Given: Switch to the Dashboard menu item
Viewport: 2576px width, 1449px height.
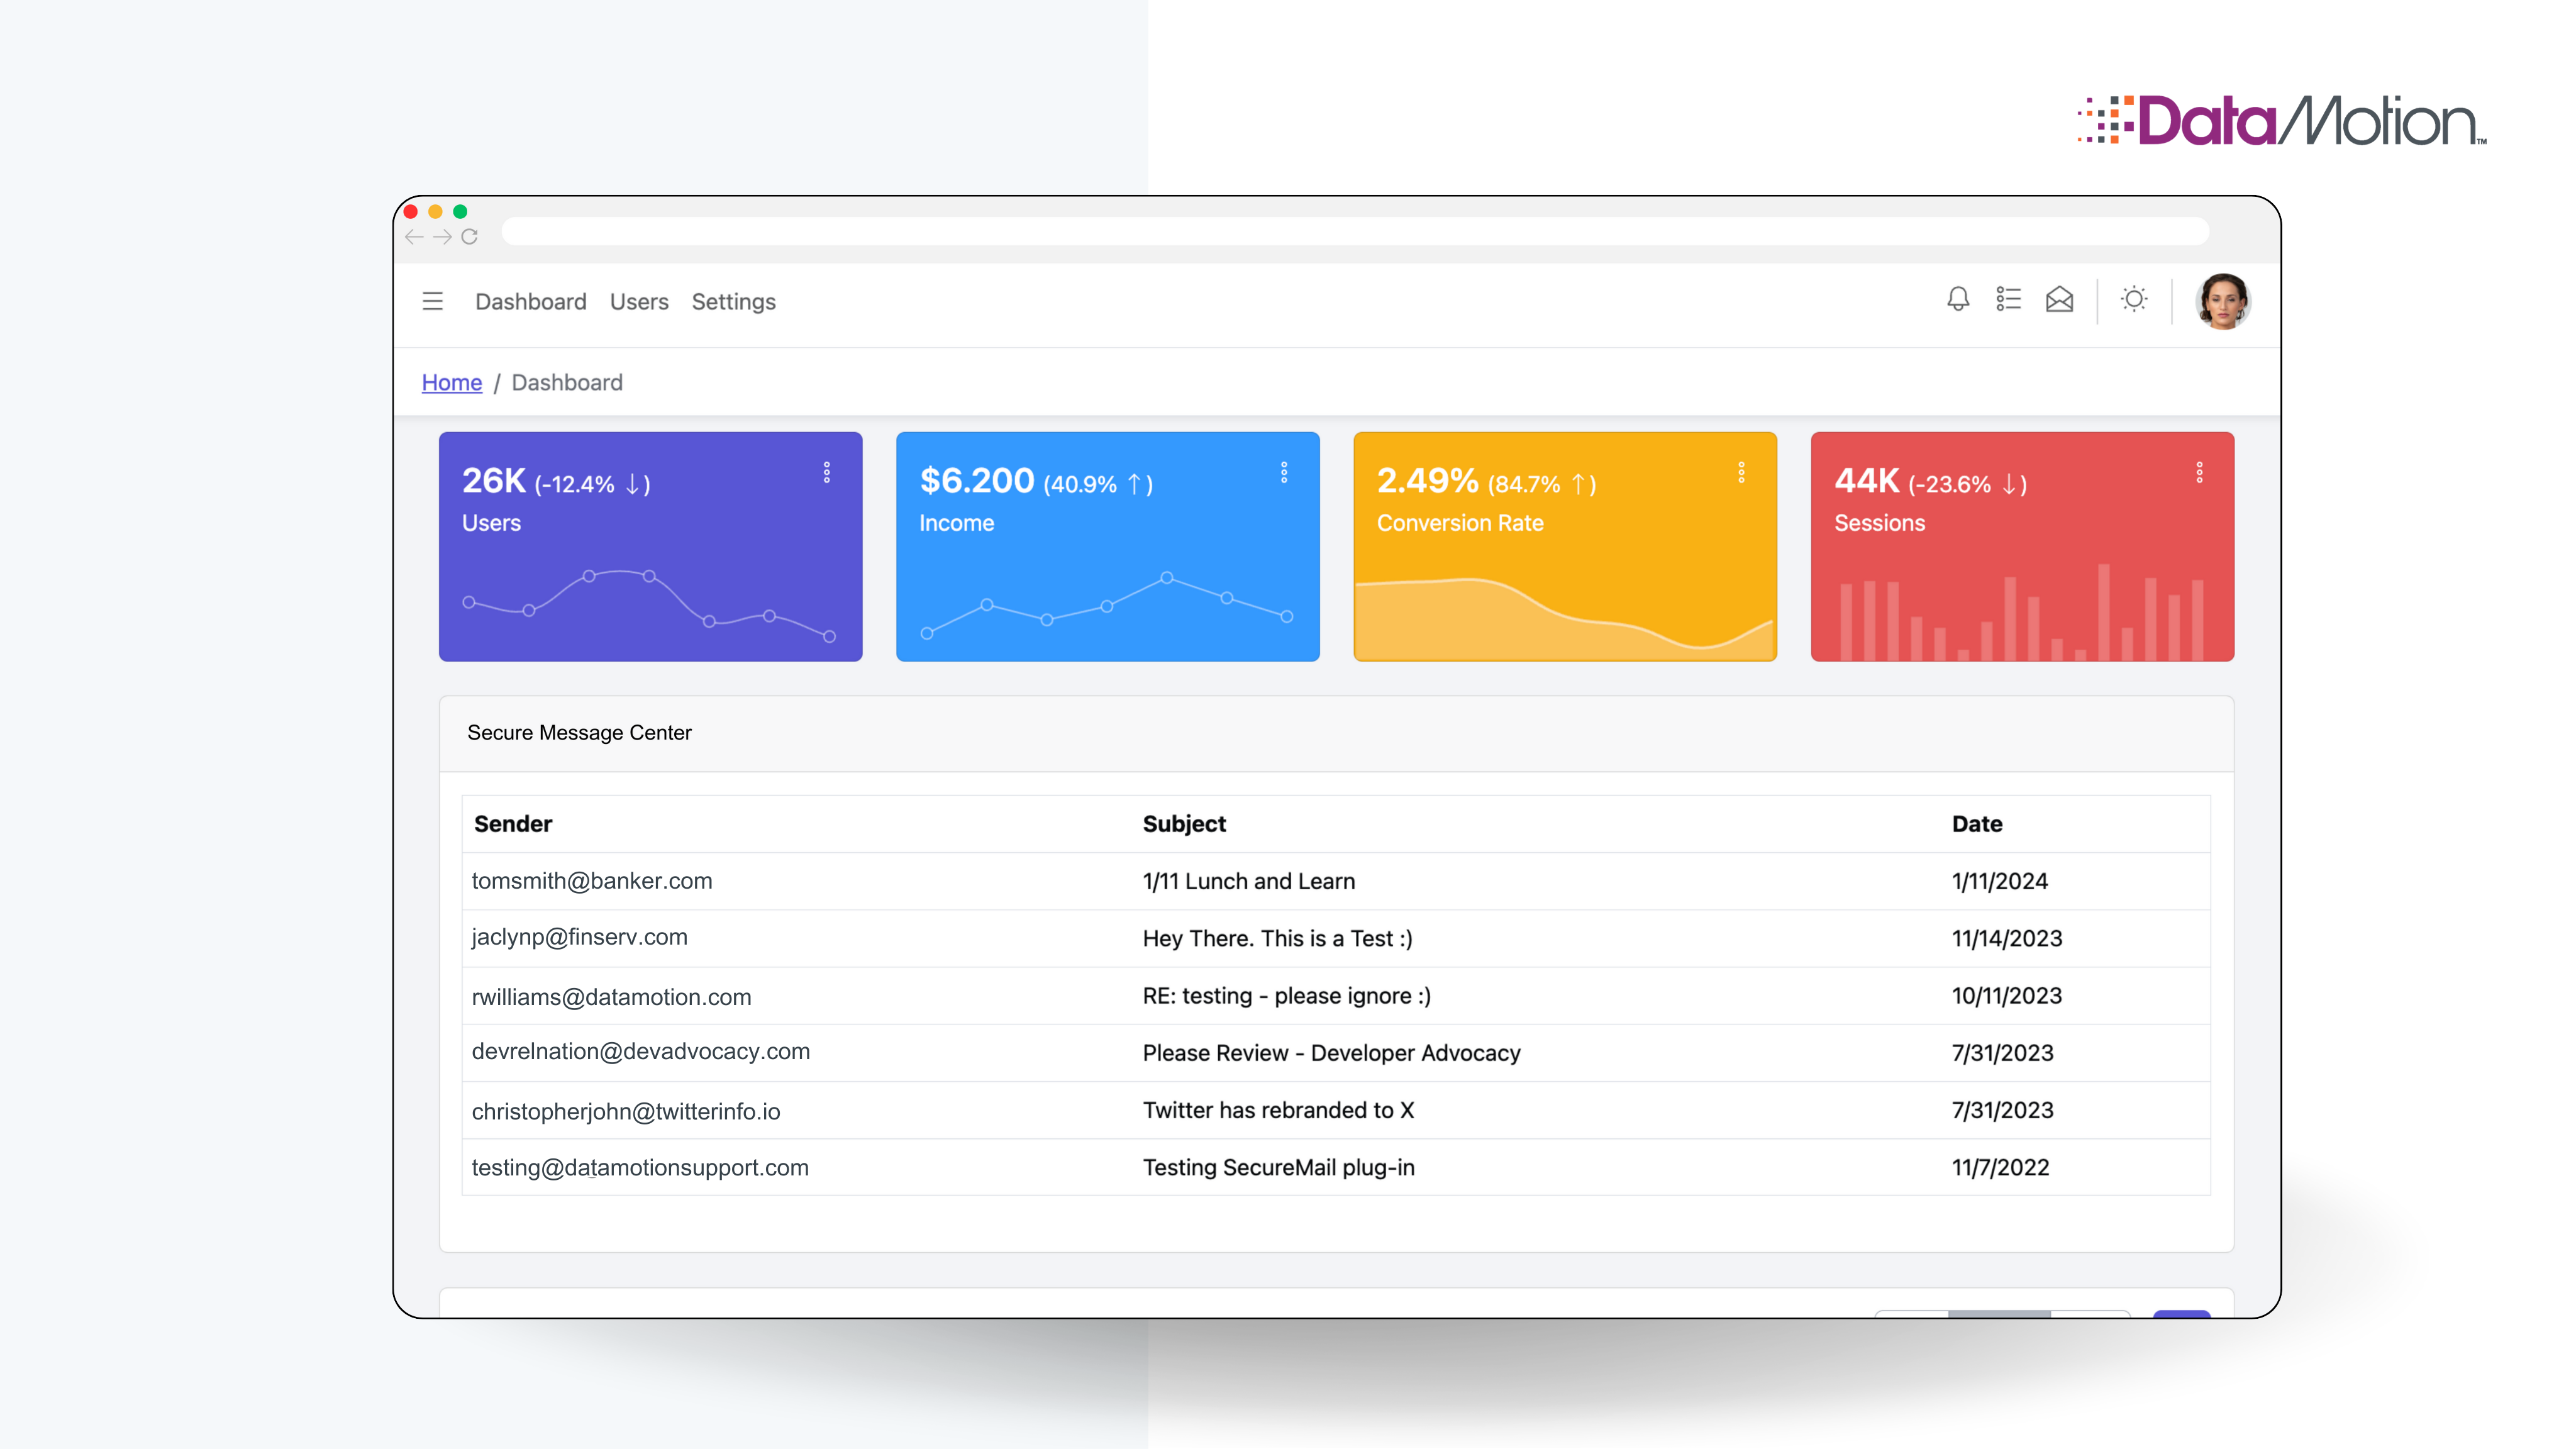Looking at the screenshot, I should click(531, 302).
